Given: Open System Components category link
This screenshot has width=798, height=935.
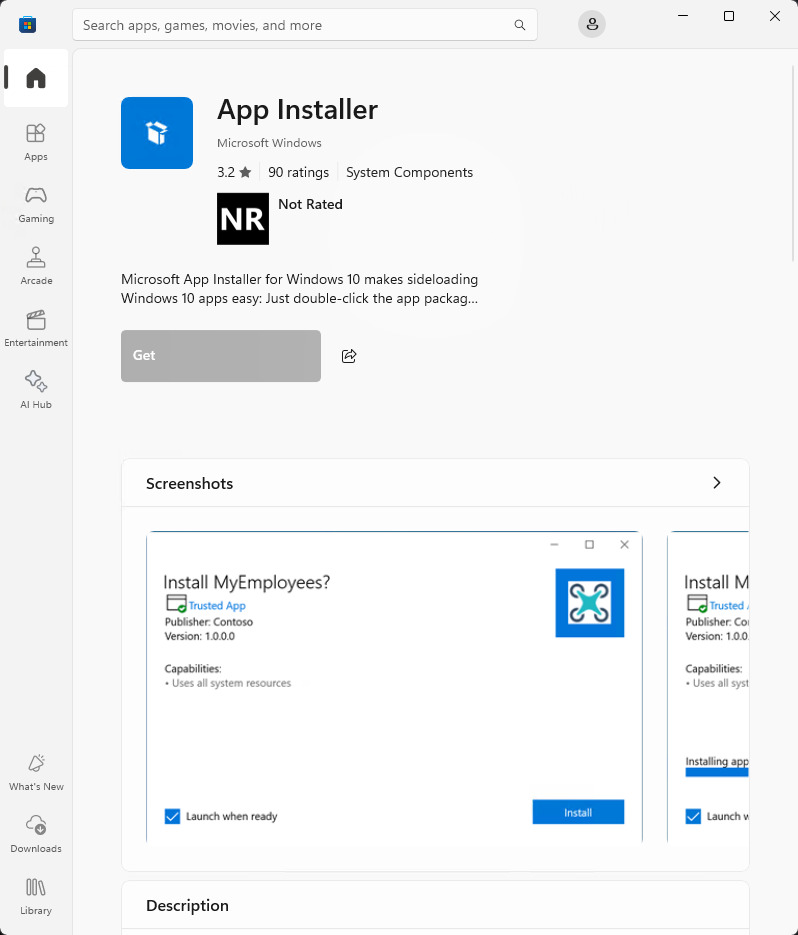Looking at the screenshot, I should [x=410, y=172].
